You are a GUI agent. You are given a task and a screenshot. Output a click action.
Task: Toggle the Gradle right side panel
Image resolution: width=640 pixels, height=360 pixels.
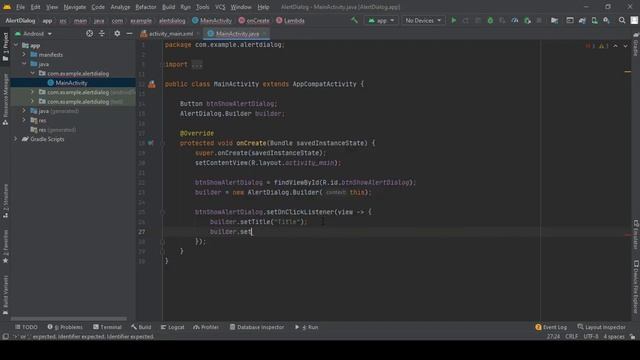(636, 45)
